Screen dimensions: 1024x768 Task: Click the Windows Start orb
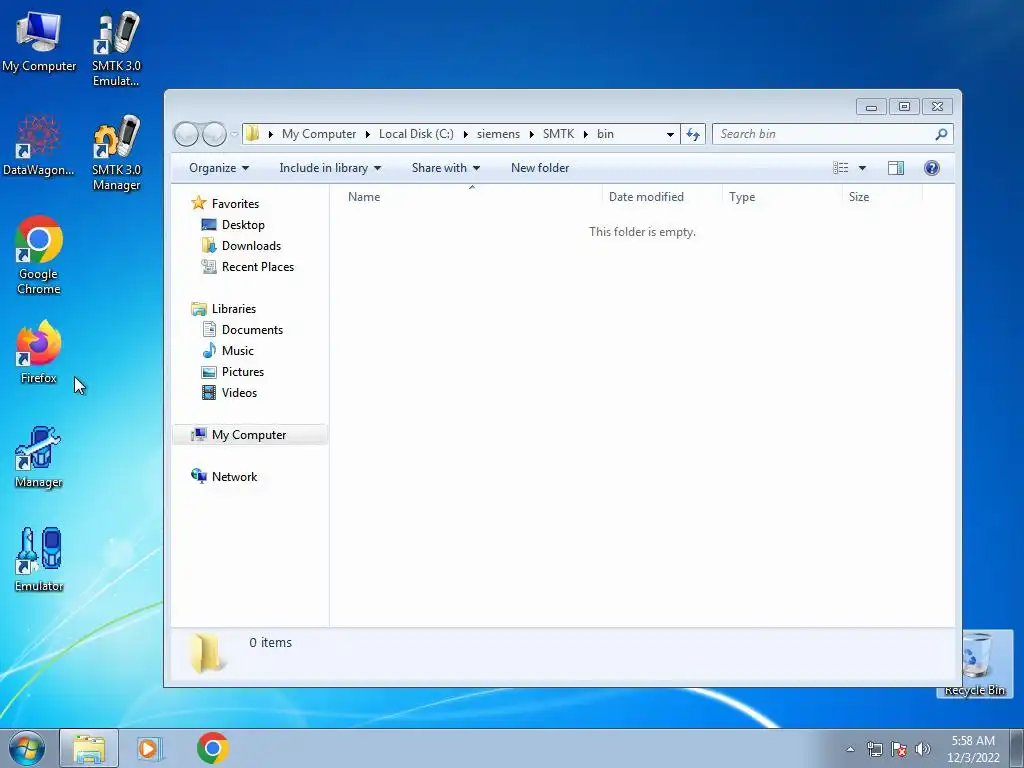(x=27, y=748)
